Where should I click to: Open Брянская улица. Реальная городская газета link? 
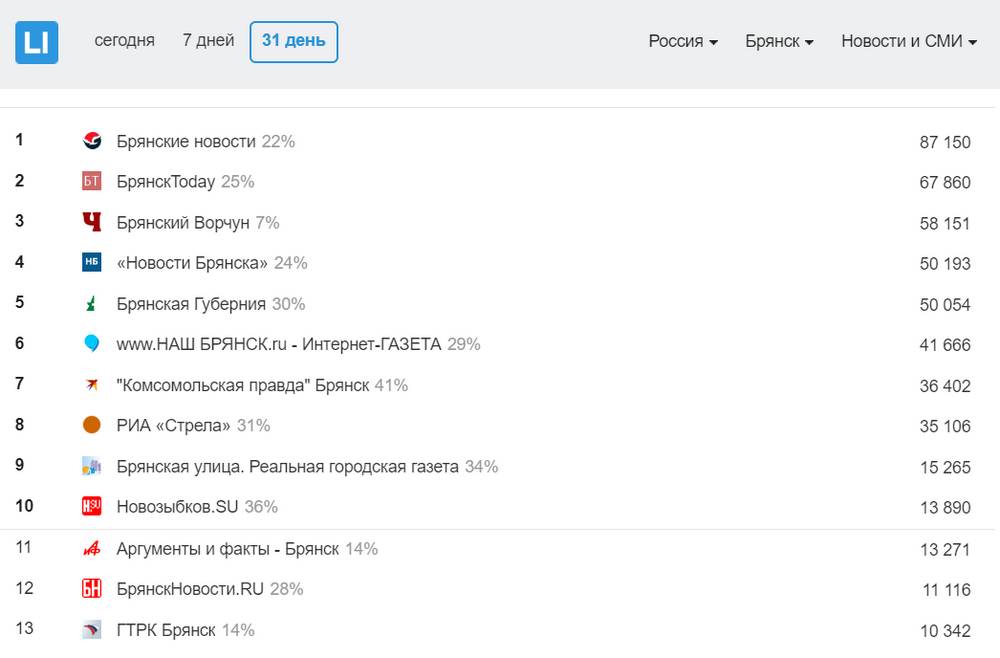[287, 466]
